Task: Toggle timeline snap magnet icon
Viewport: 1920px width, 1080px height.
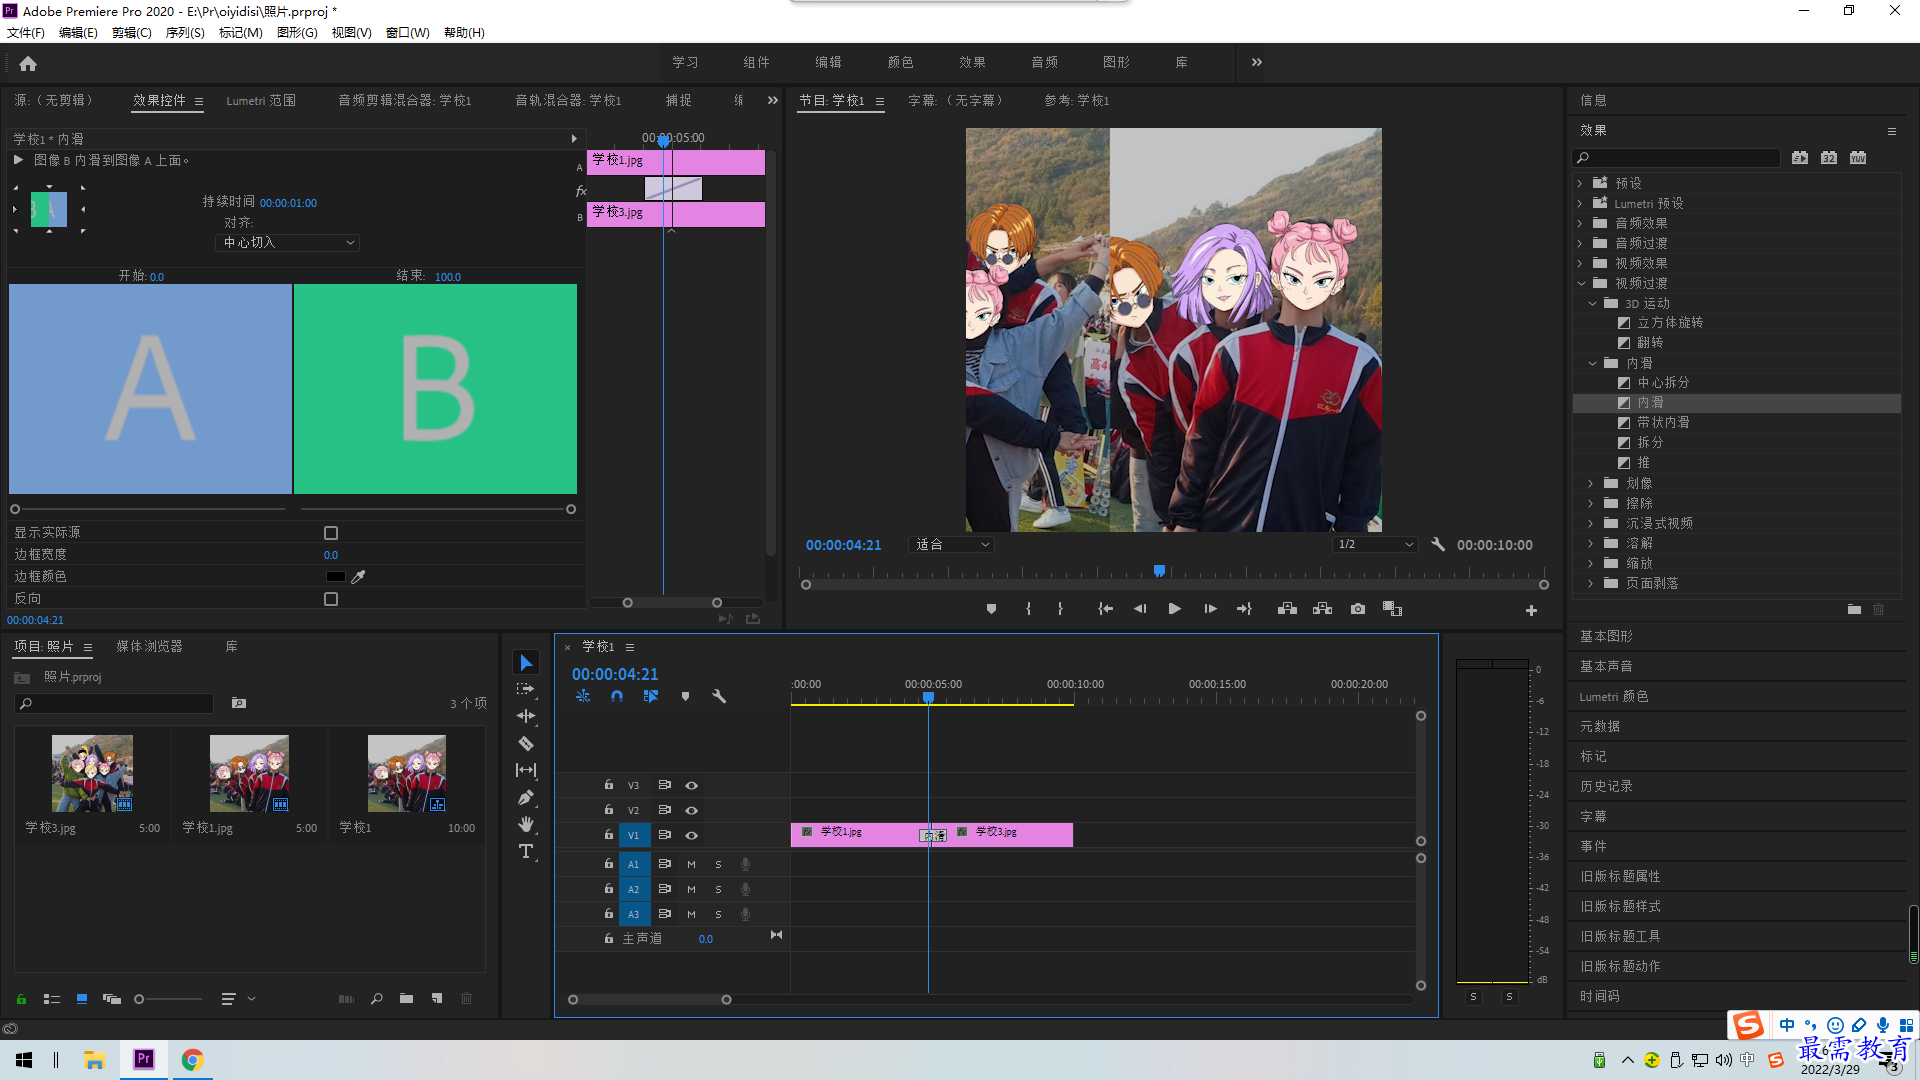Action: (x=617, y=696)
